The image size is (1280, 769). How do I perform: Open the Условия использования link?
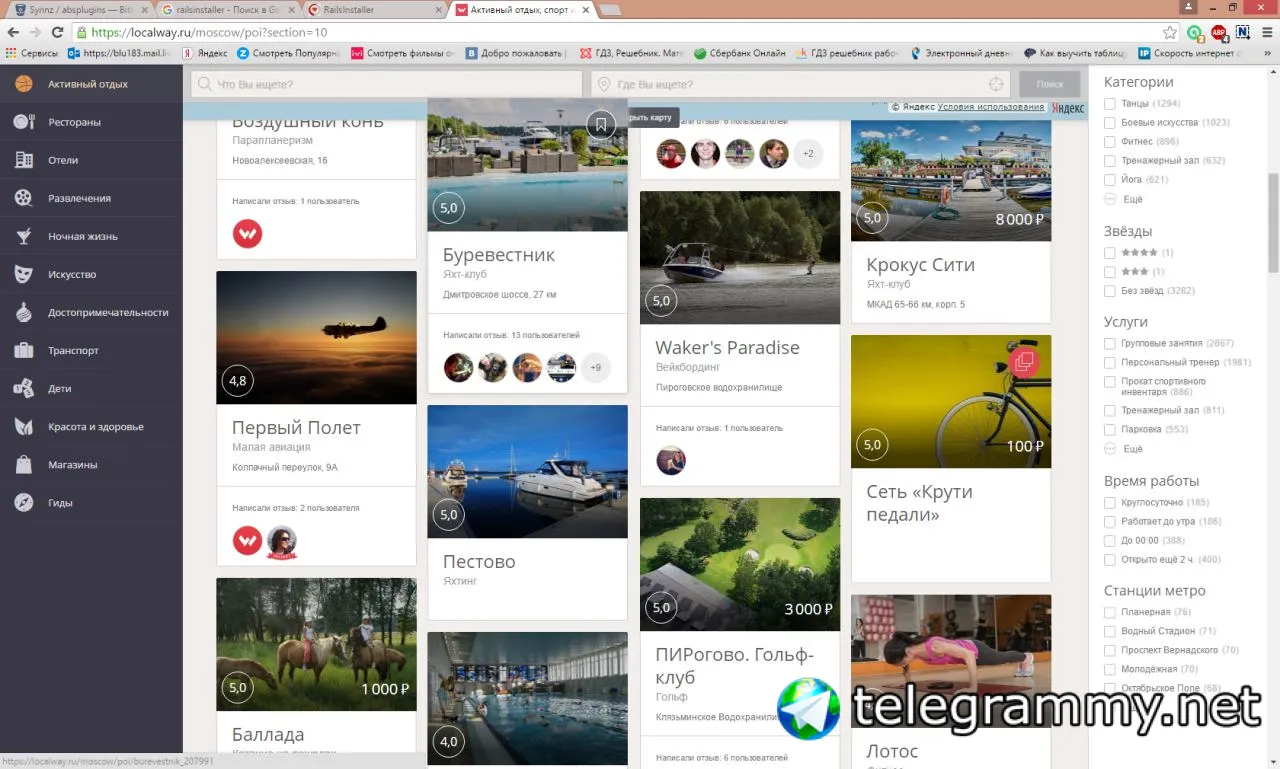tap(991, 107)
